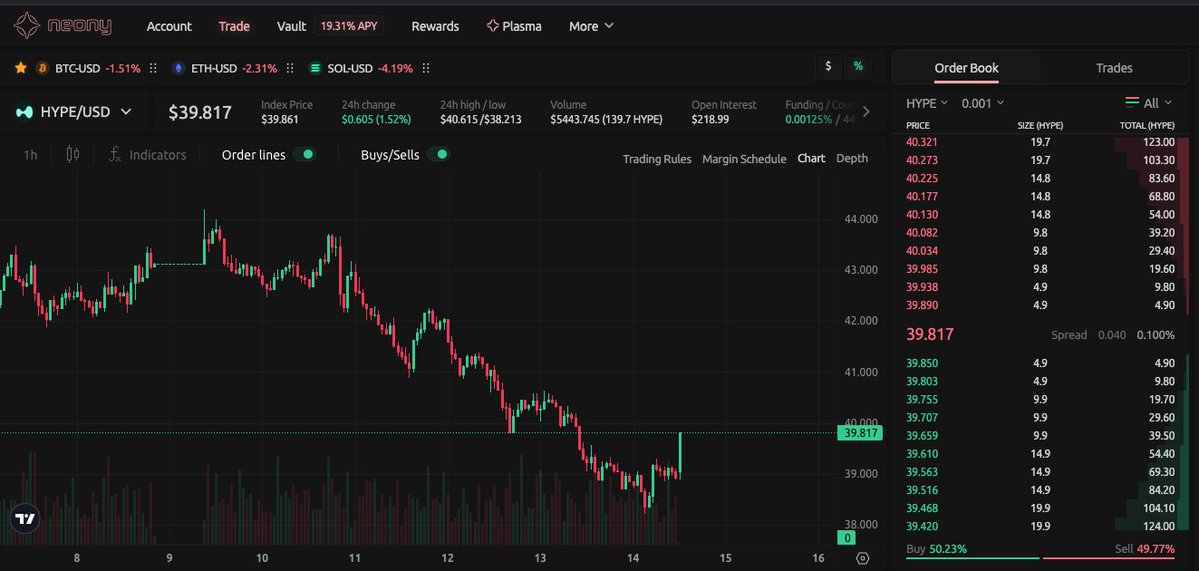Switch to the Order Book tab
Screen dimensions: 1199x571
point(967,68)
